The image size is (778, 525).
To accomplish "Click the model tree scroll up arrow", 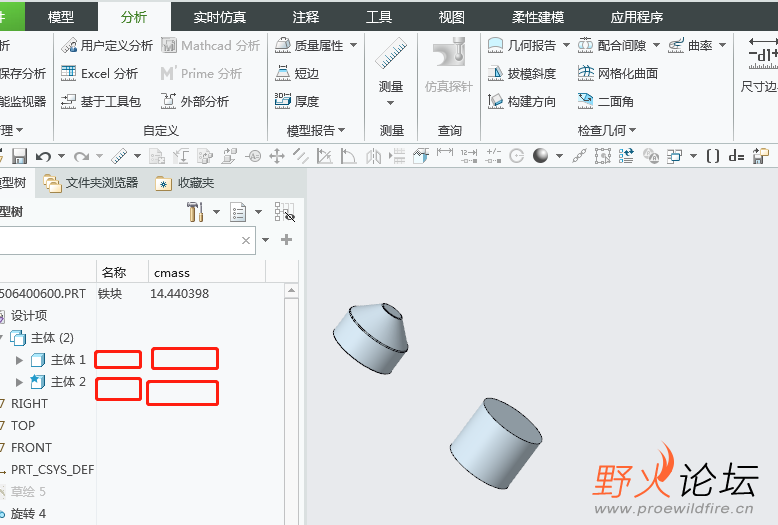I will click(x=292, y=291).
